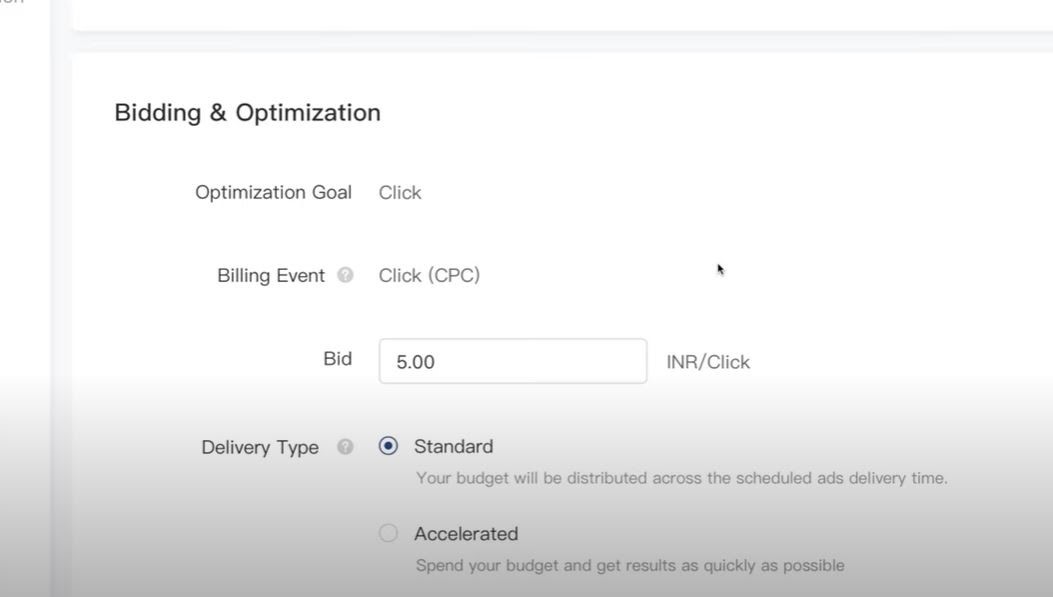Click the Standard budget distribution description

pos(682,478)
